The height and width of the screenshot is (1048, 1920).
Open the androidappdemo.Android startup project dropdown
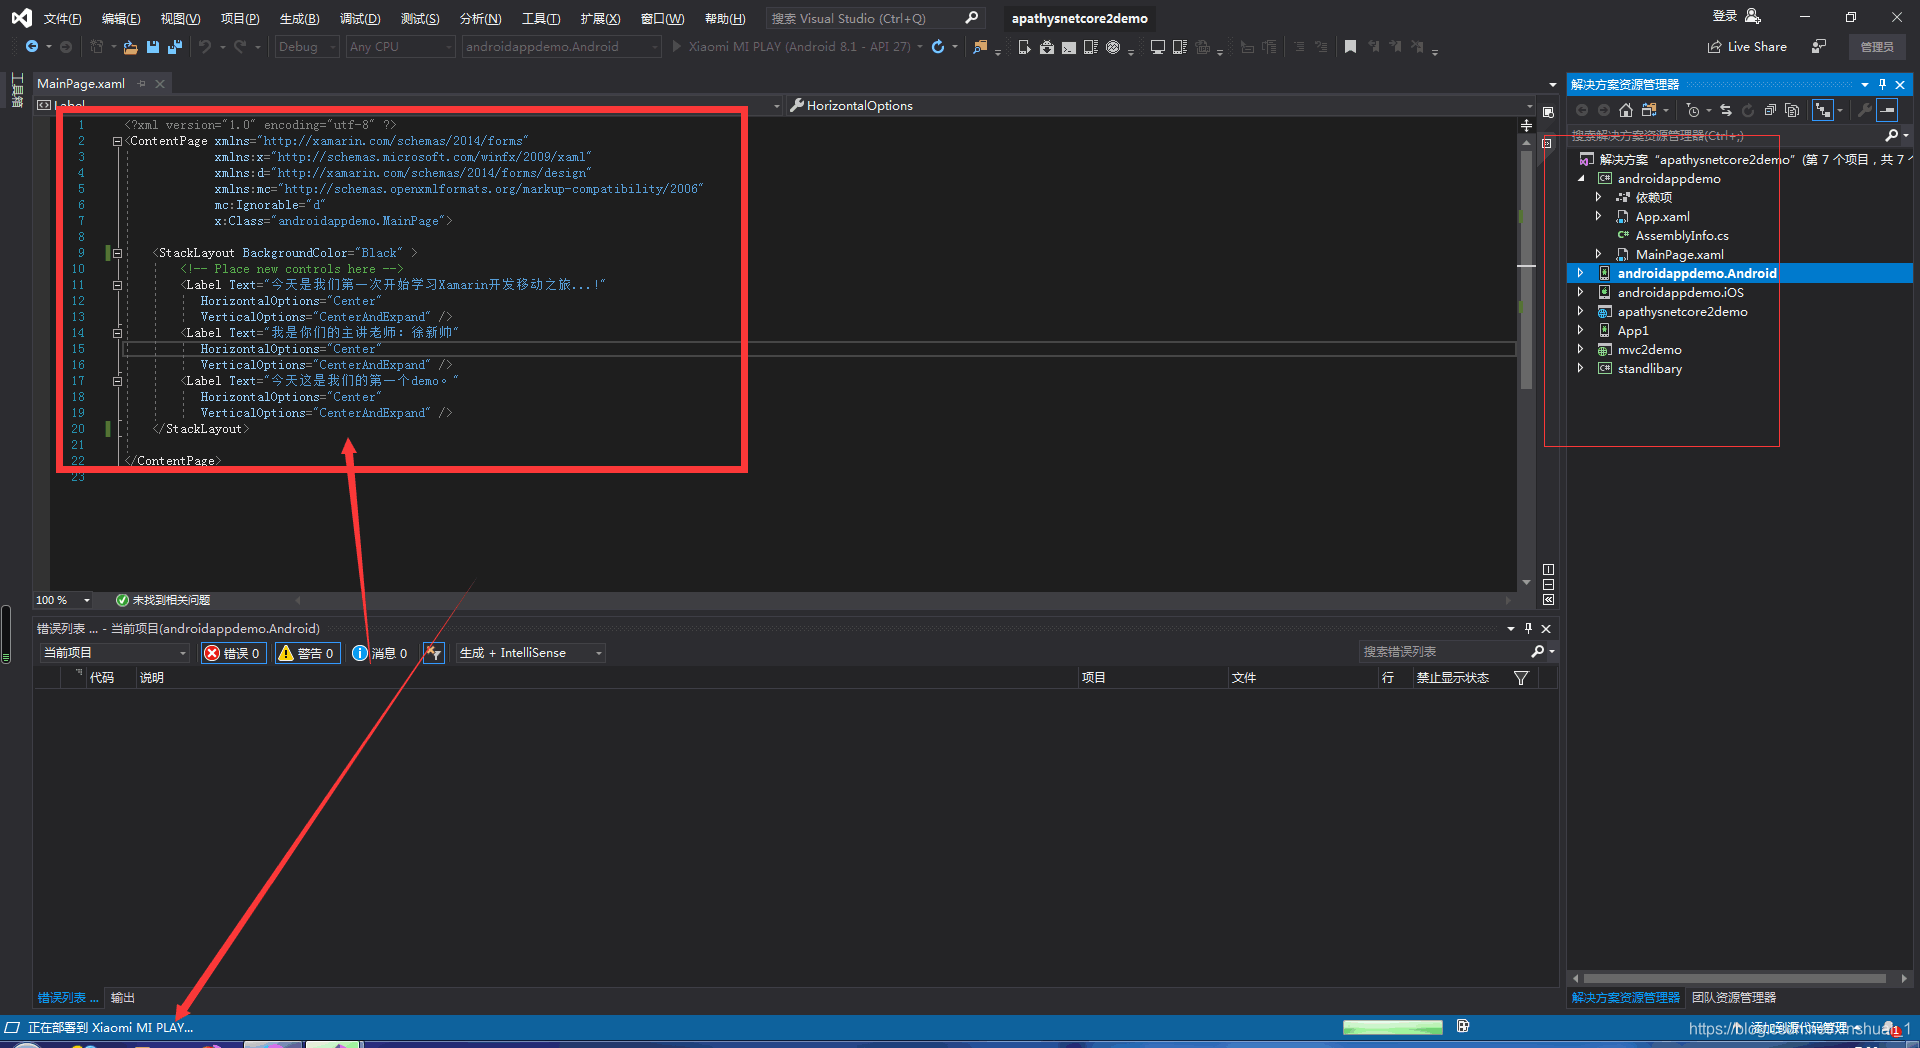pyautogui.click(x=561, y=47)
